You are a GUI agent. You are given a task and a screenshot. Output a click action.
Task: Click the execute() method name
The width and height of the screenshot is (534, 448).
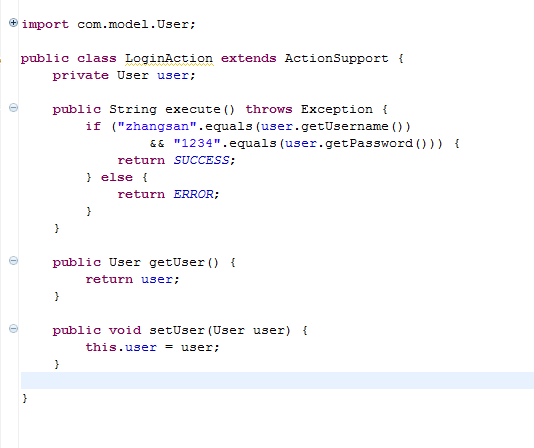click(x=200, y=109)
